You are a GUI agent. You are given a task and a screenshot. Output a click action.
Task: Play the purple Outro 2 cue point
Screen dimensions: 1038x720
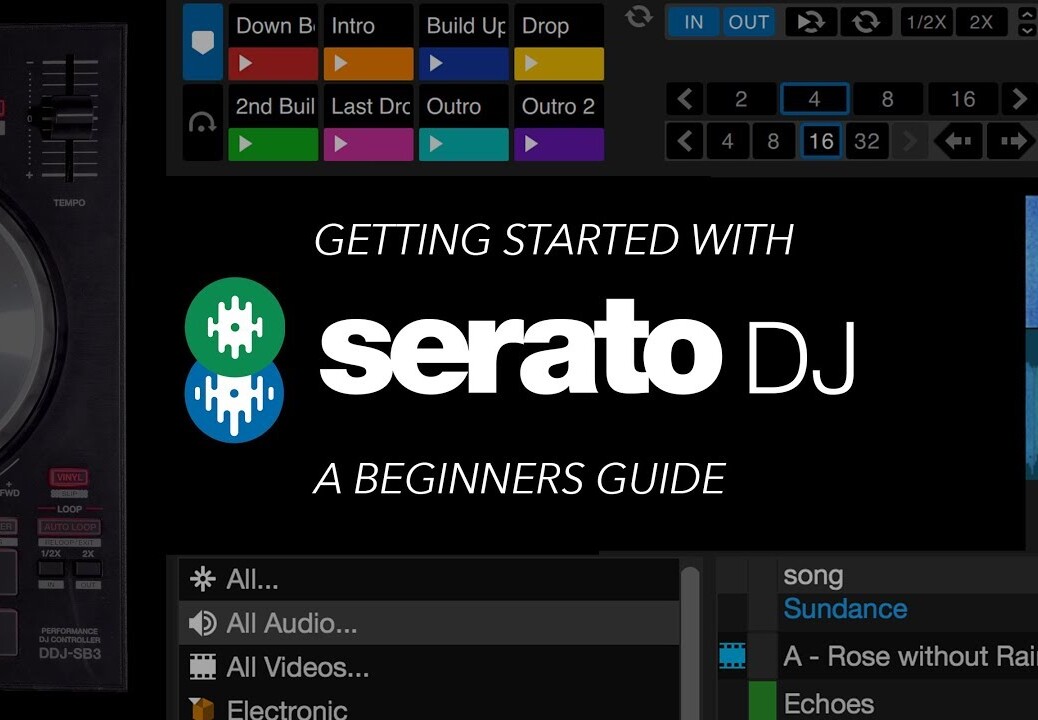(559, 144)
